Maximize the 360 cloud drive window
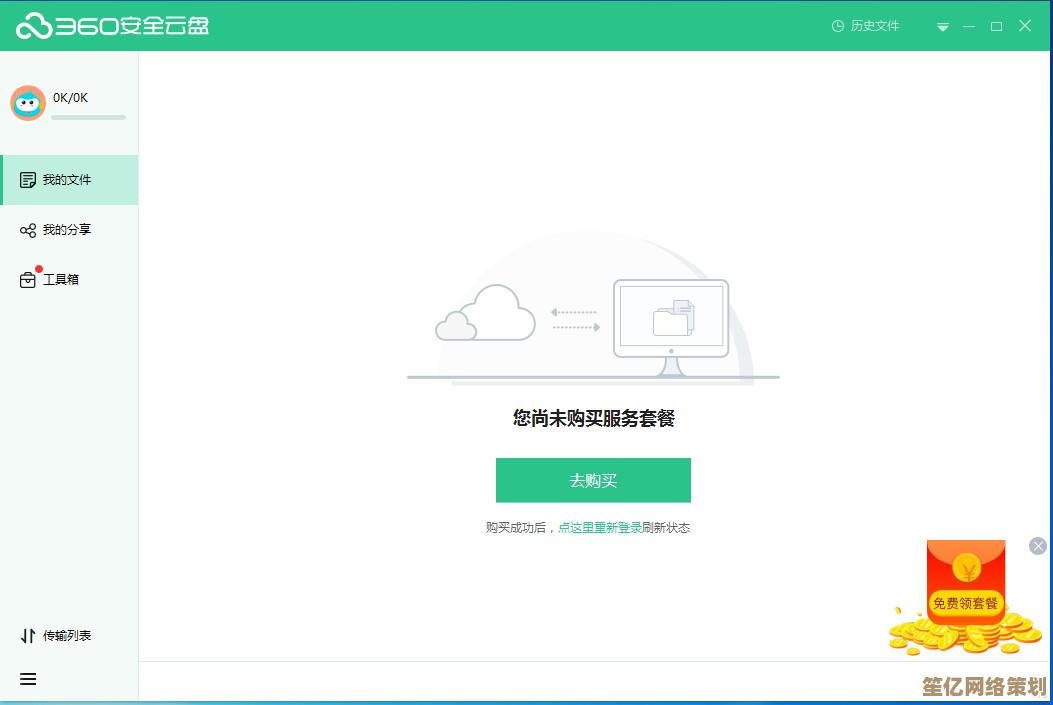Viewport: 1053px width, 705px height. (996, 27)
